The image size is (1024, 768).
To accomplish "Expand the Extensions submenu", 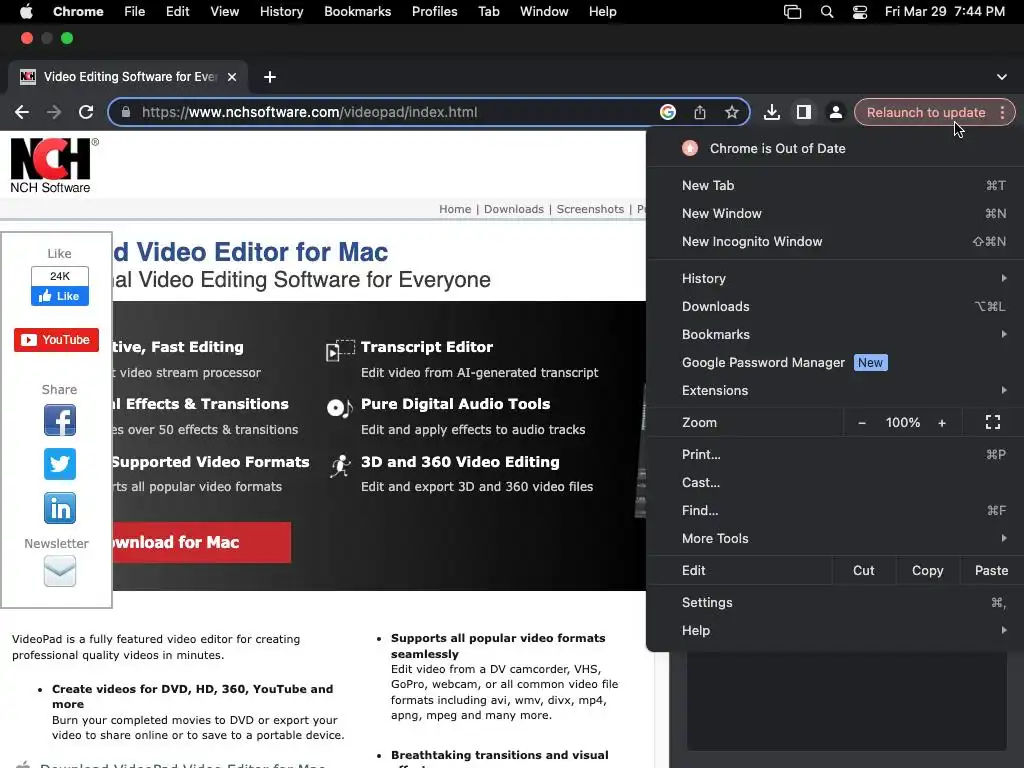I will pos(835,391).
